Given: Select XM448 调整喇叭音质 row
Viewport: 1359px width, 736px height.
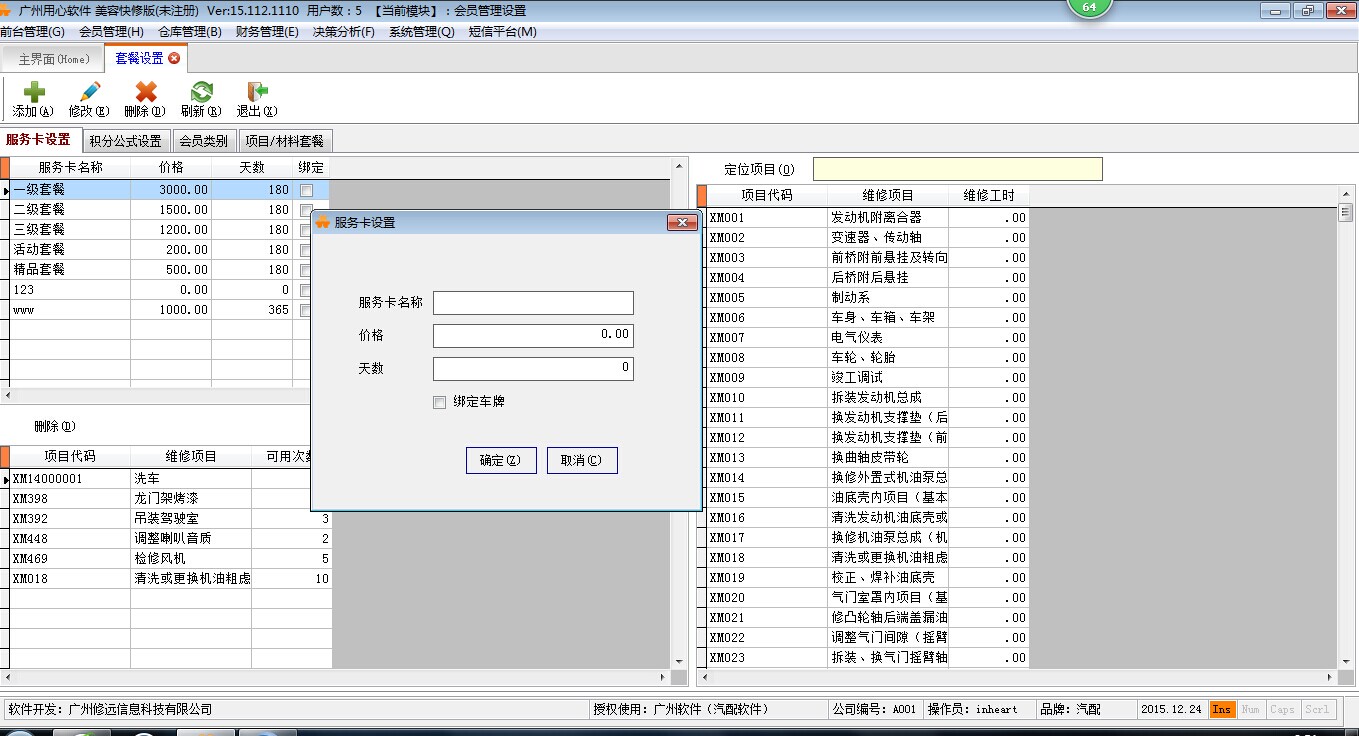Looking at the screenshot, I should [170, 538].
